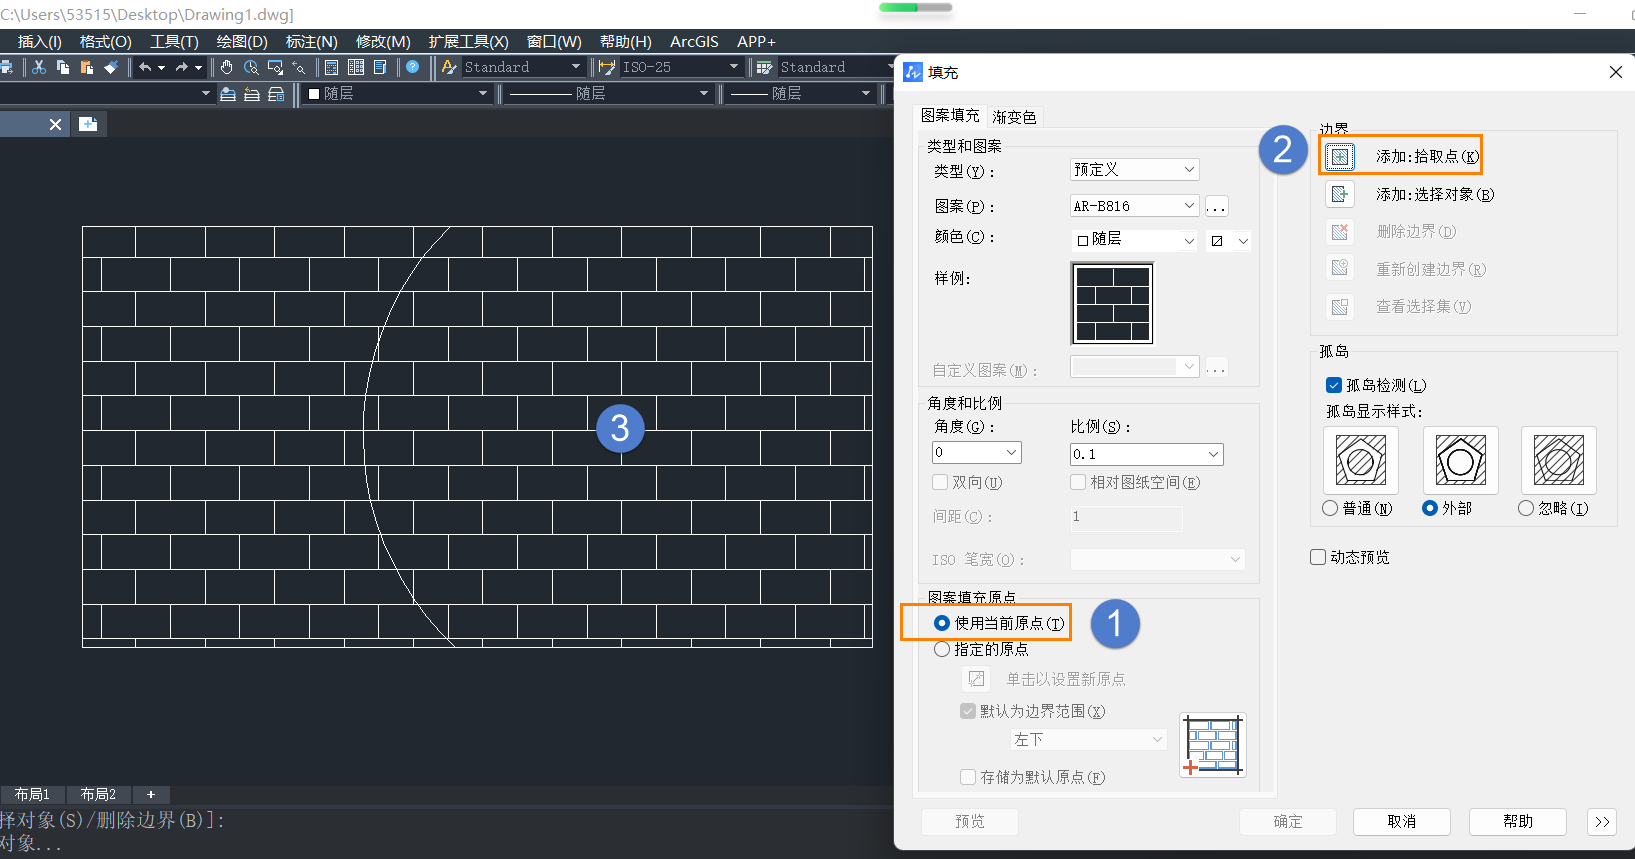The width and height of the screenshot is (1635, 859).
Task: Toggle the 孤岛检测 checkbox
Action: [1334, 385]
